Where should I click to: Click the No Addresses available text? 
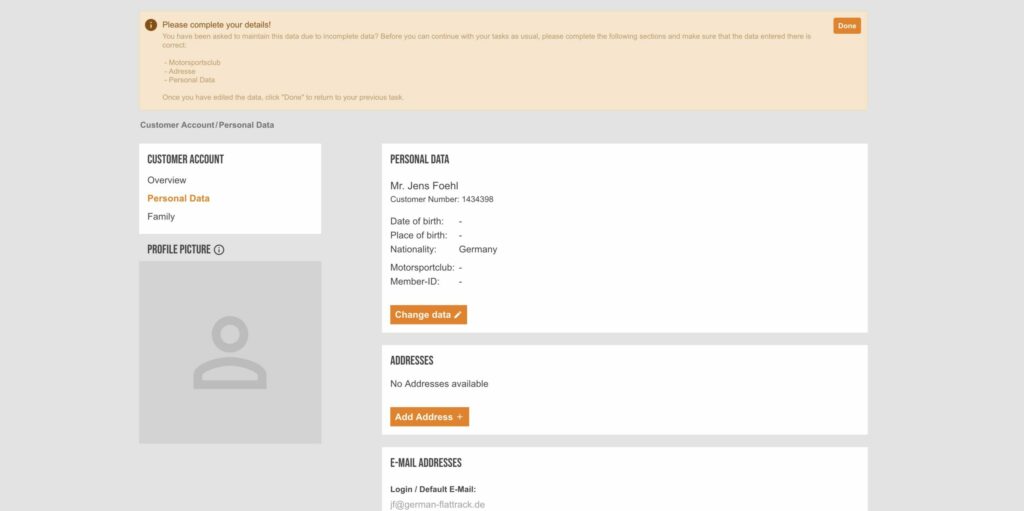(x=439, y=384)
